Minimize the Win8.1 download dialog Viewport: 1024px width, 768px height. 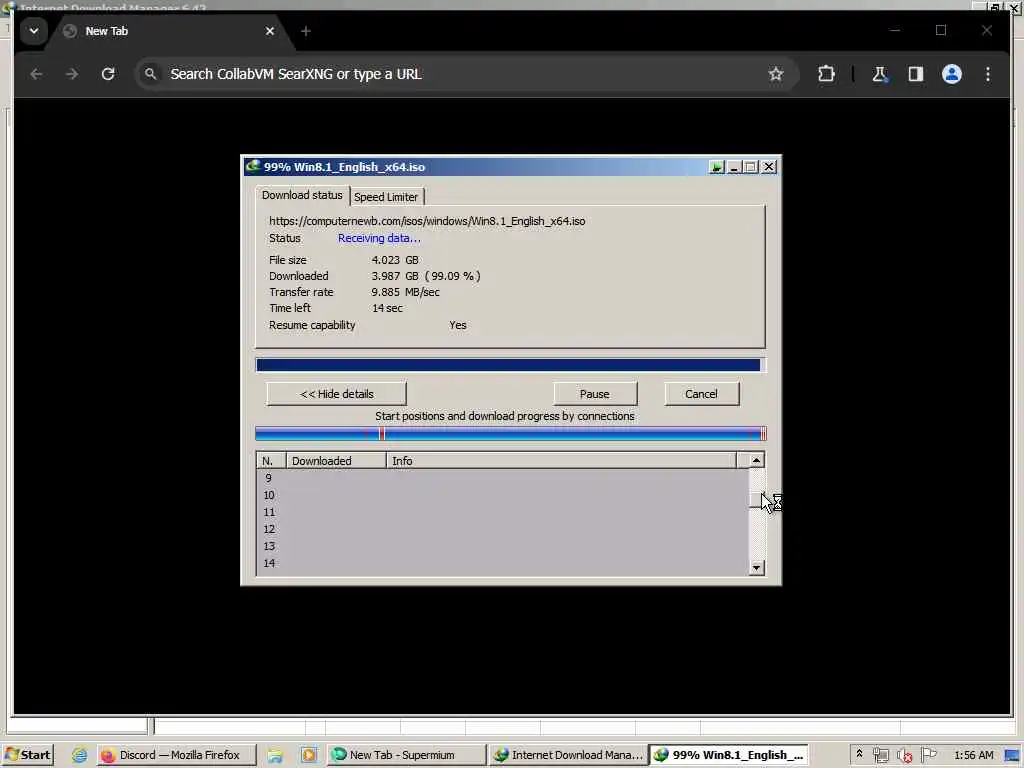(734, 167)
